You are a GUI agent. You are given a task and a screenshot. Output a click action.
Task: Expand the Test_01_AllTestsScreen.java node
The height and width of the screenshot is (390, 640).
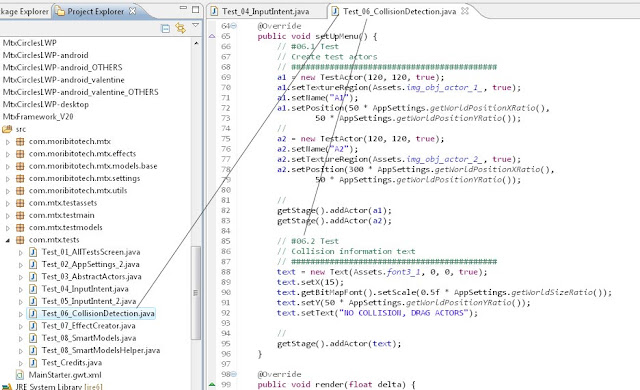coord(21,253)
